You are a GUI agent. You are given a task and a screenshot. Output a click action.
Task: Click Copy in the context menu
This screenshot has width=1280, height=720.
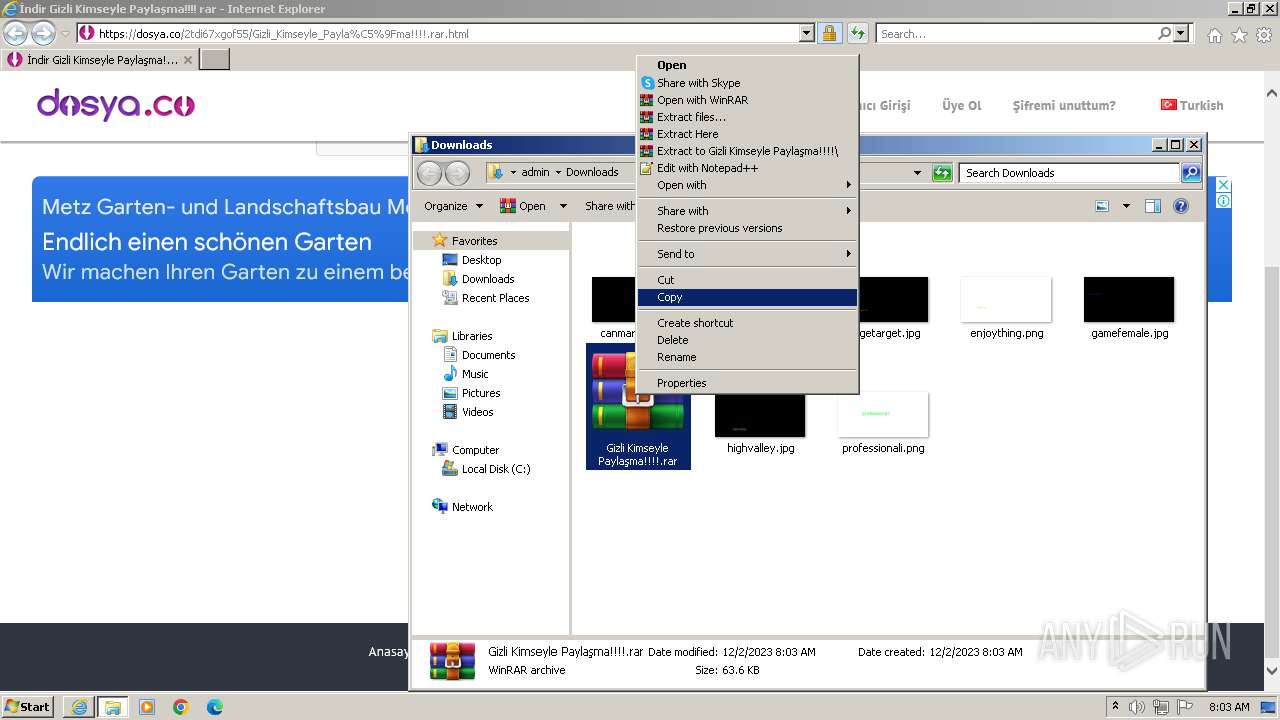coord(747,297)
